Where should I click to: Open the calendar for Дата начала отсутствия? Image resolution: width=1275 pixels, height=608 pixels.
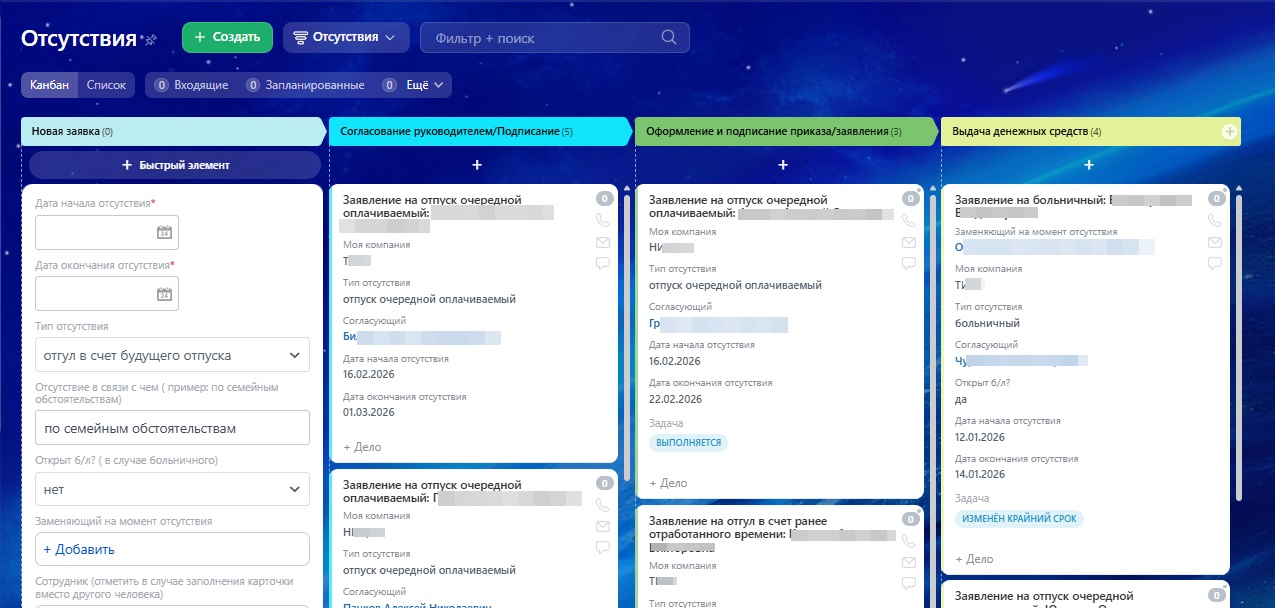[165, 233]
